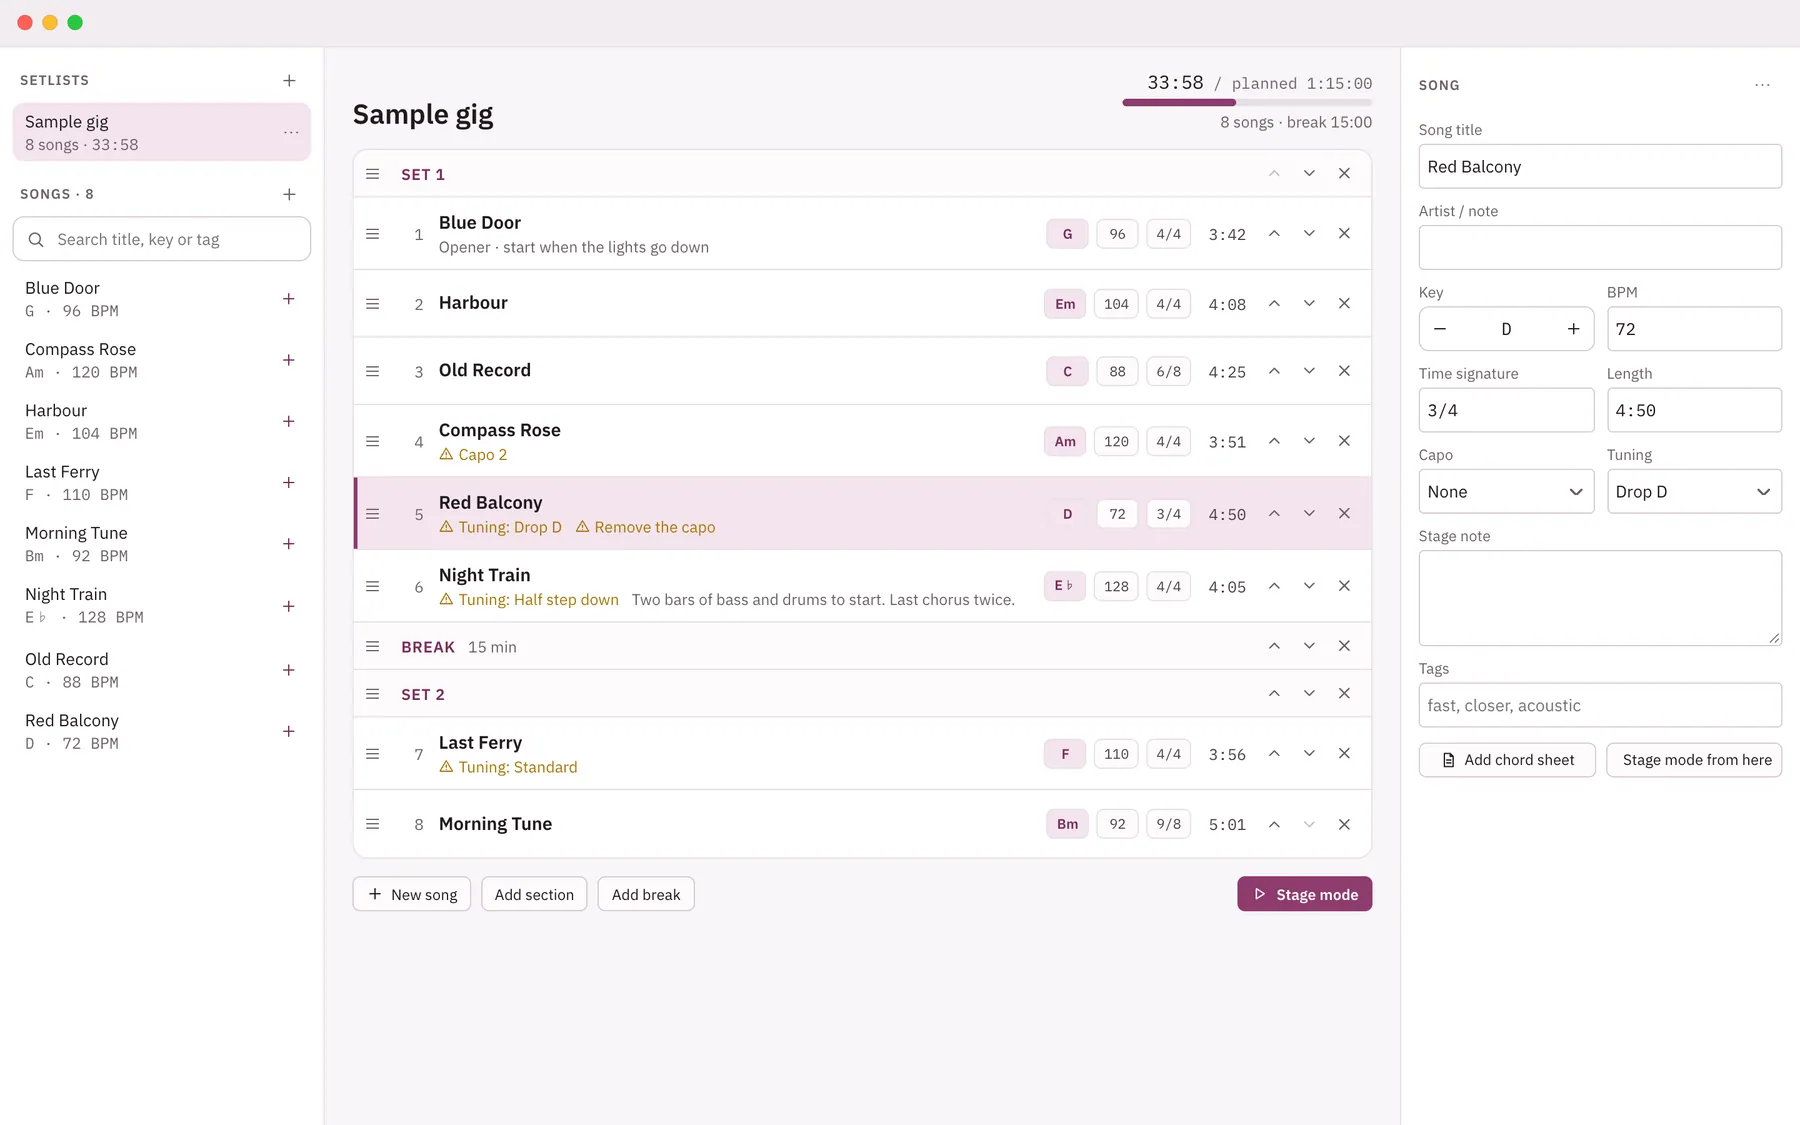The image size is (1800, 1125).
Task: Click the Stage note text area
Action: tap(1600, 598)
